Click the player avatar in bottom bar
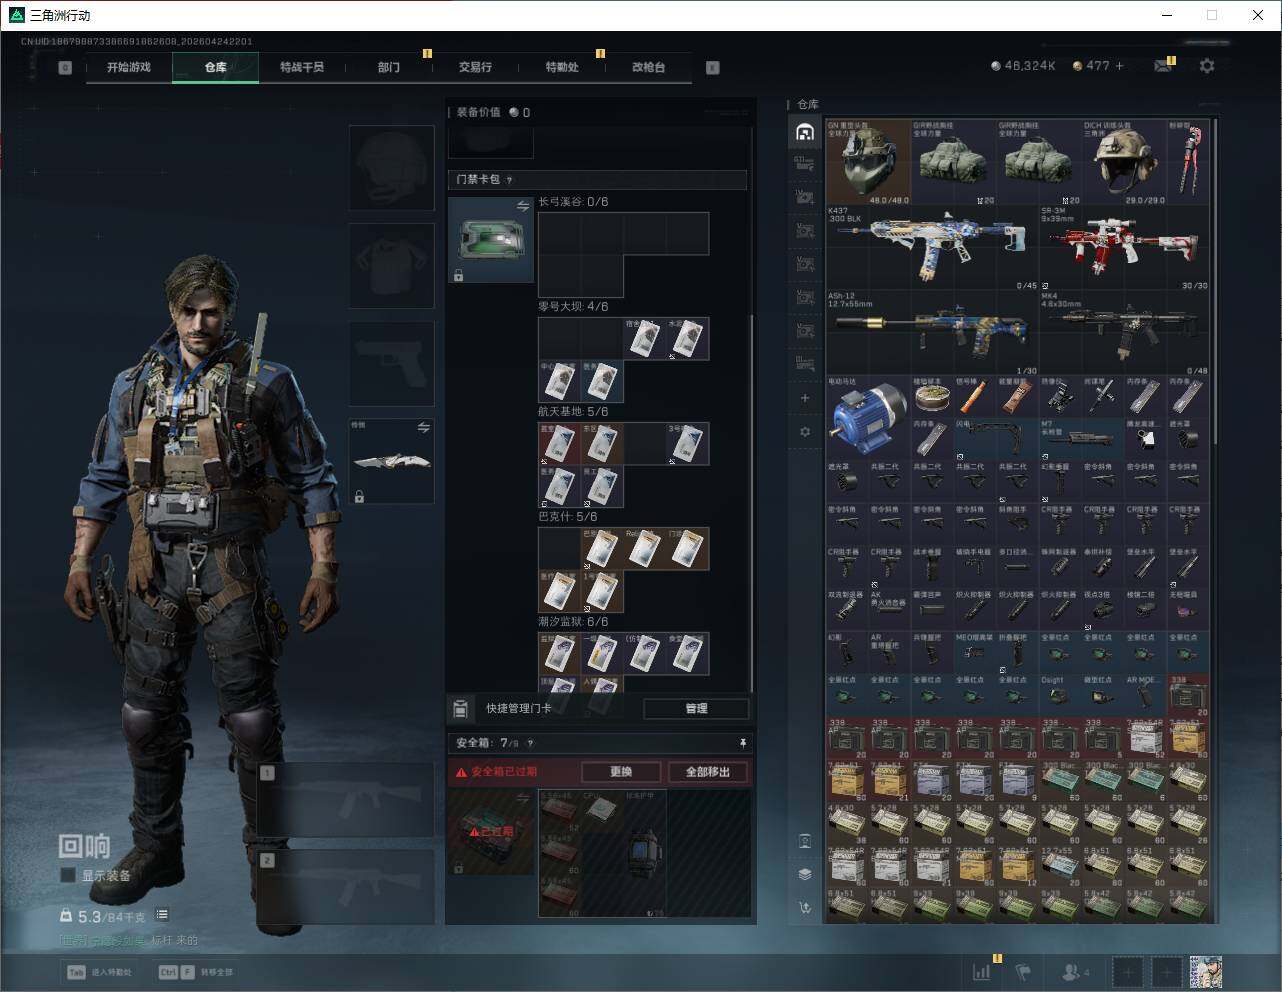Image resolution: width=1282 pixels, height=992 pixels. coord(1205,971)
